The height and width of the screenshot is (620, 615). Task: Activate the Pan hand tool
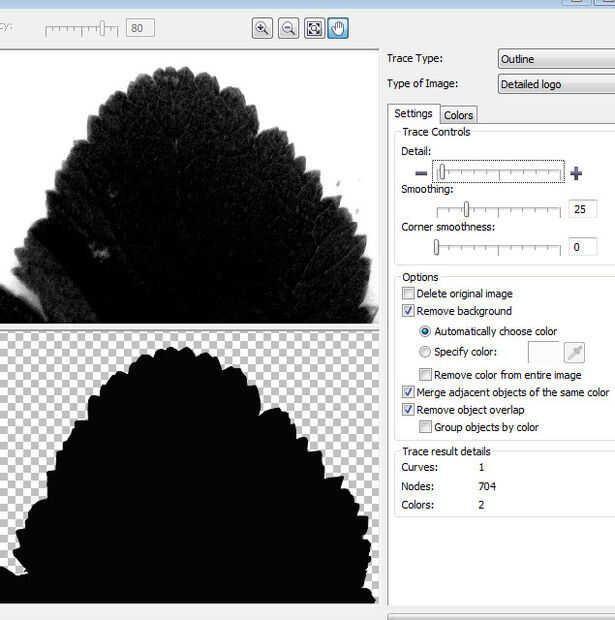tap(338, 28)
